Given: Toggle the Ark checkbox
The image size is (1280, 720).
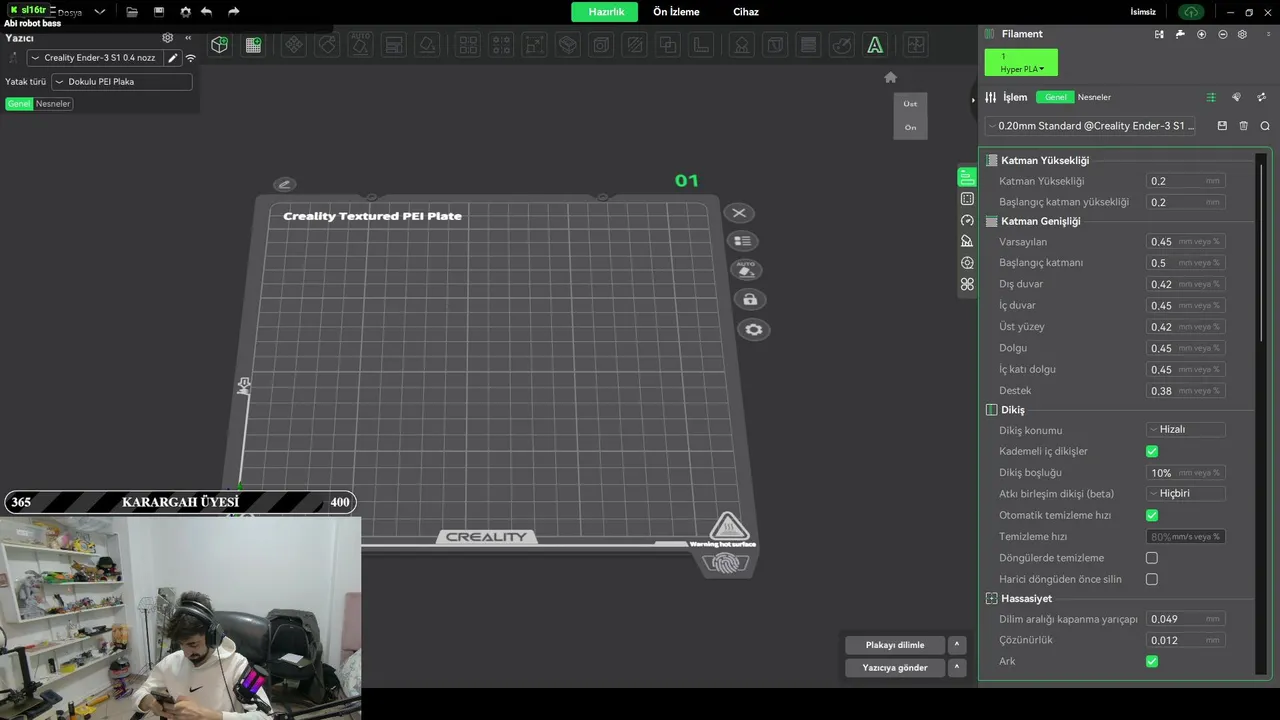Looking at the screenshot, I should [1152, 661].
